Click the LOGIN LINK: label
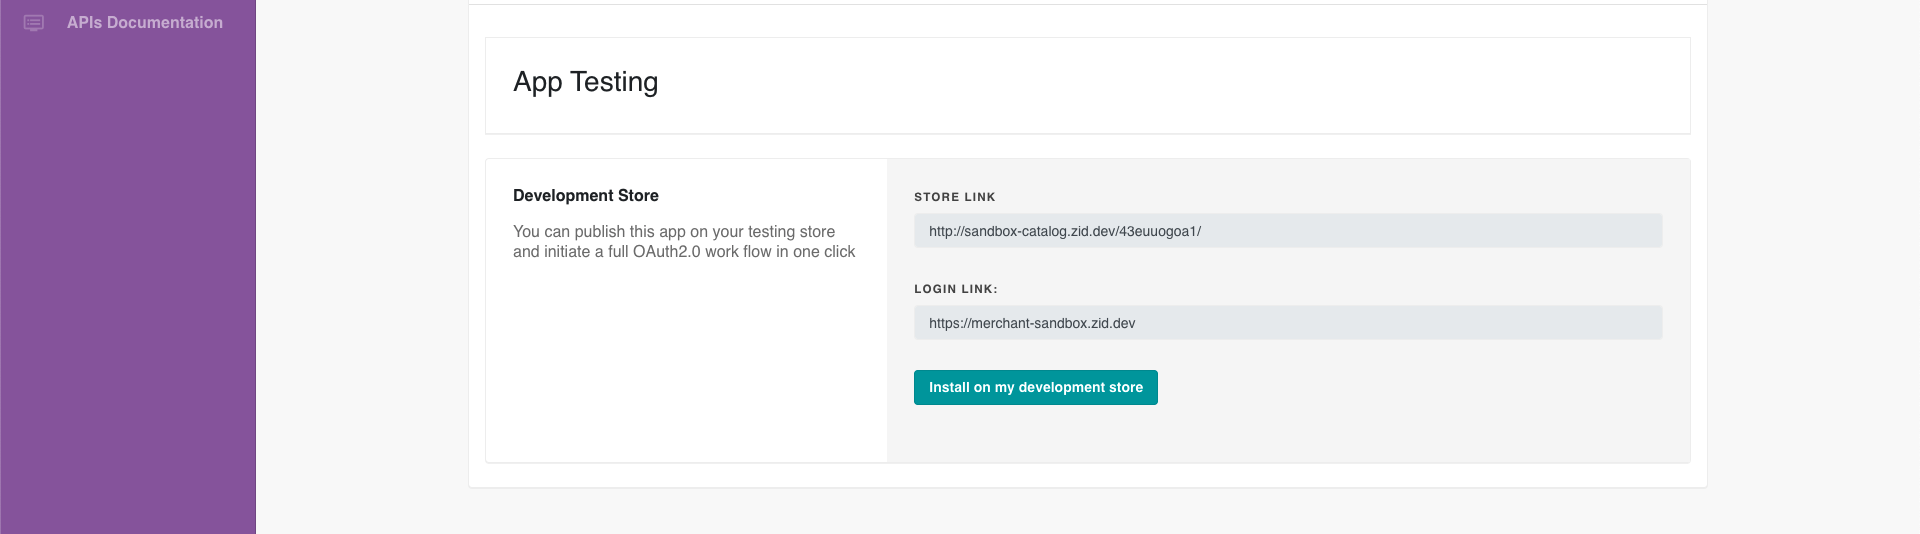1920x534 pixels. pyautogui.click(x=956, y=289)
